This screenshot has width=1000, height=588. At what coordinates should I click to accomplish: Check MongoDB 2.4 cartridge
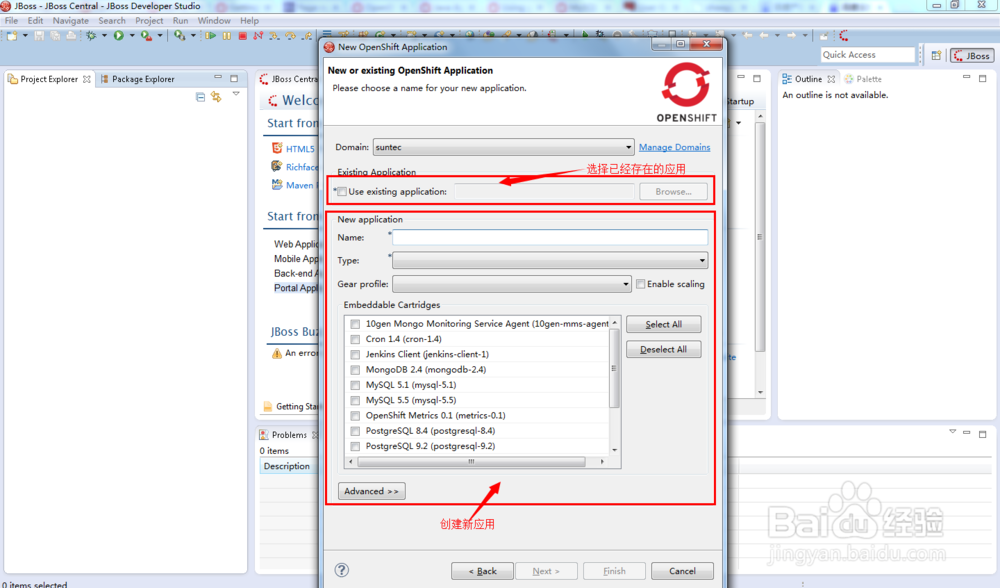[x=355, y=370]
